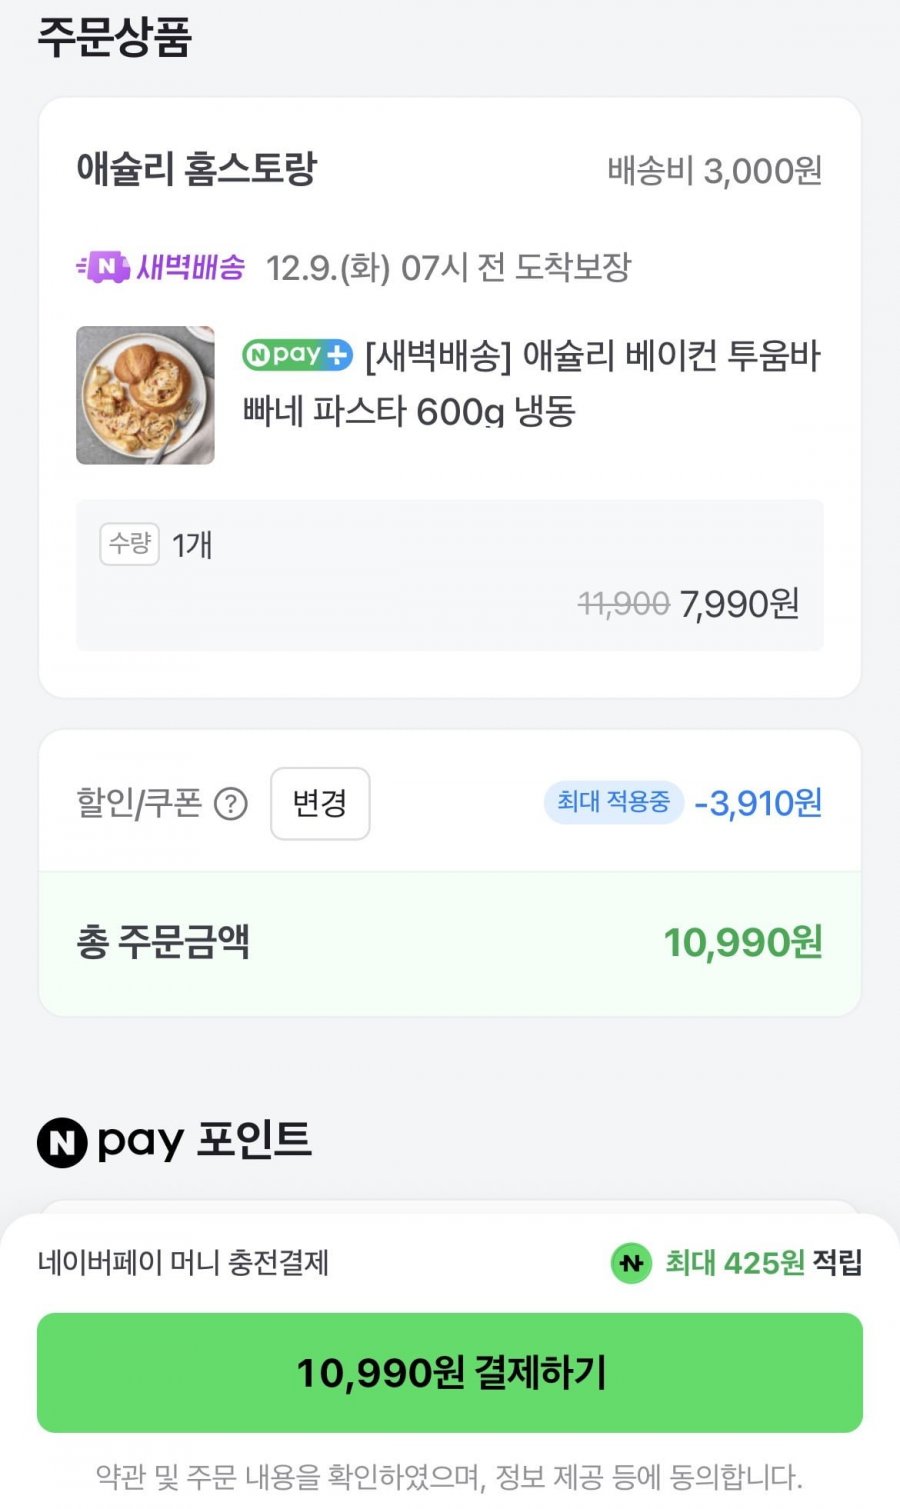Tap the 네이버페이 머니 충전결제 payment method text
The image size is (900, 1509).
[183, 1262]
